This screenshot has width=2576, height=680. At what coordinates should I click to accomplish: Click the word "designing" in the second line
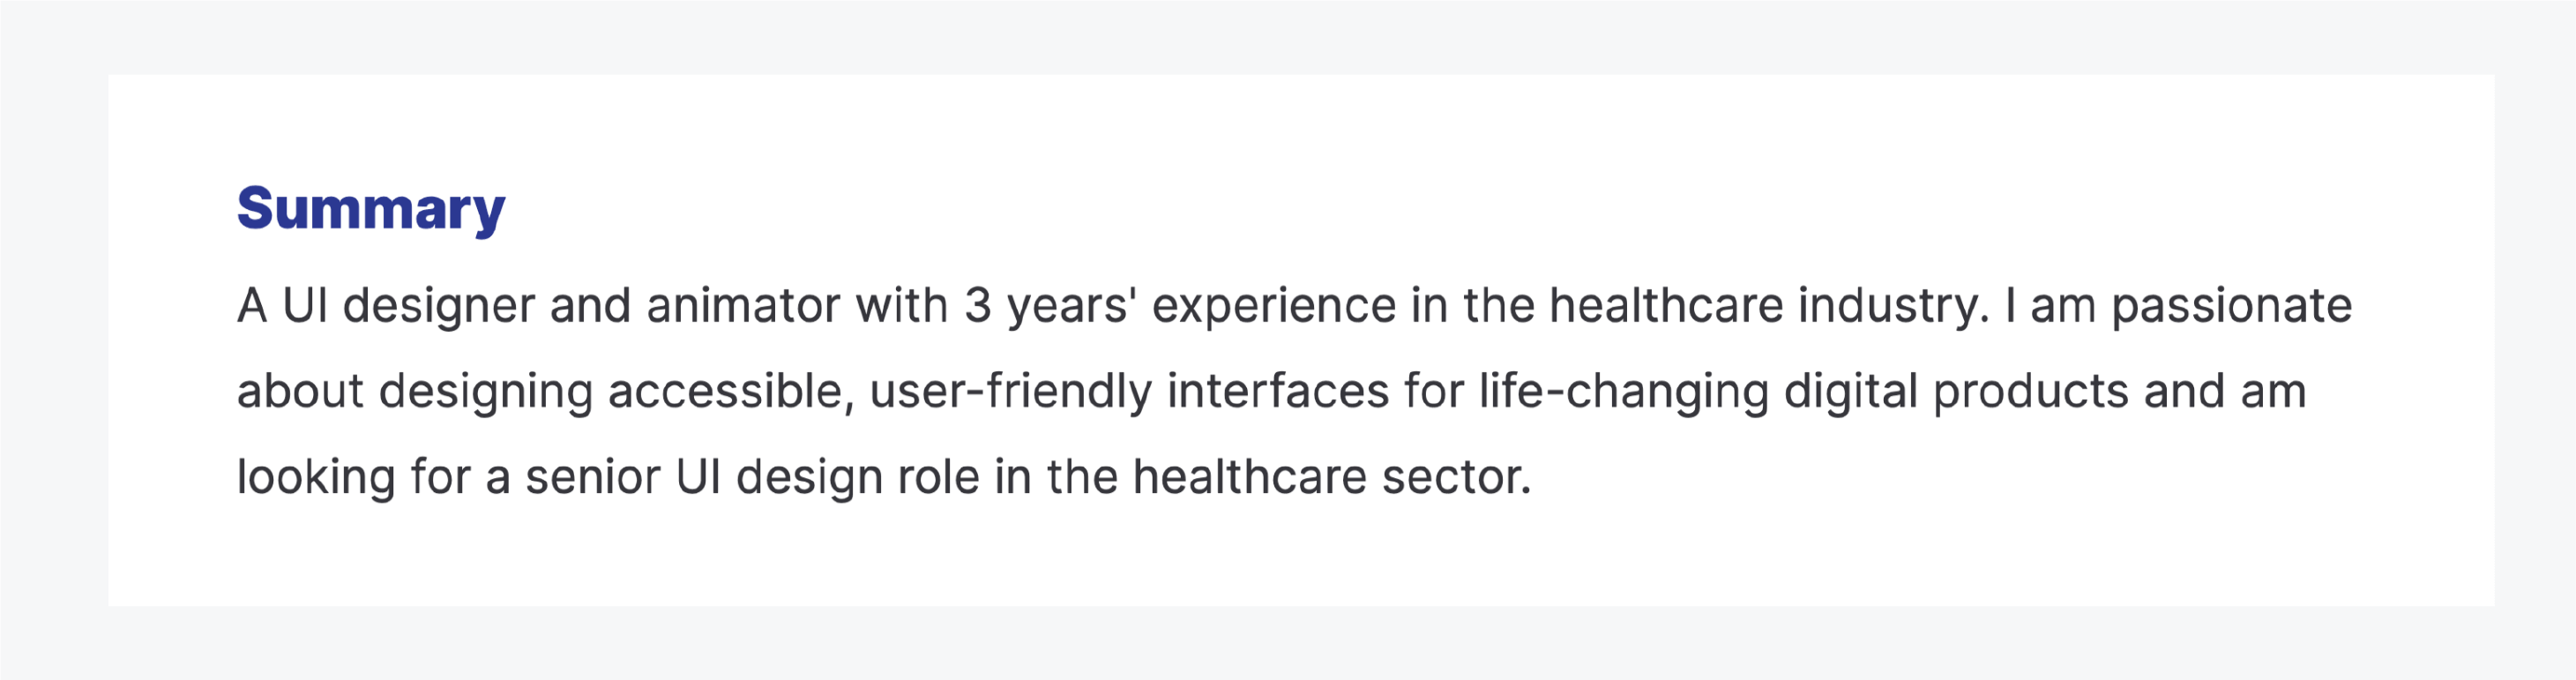(x=485, y=391)
